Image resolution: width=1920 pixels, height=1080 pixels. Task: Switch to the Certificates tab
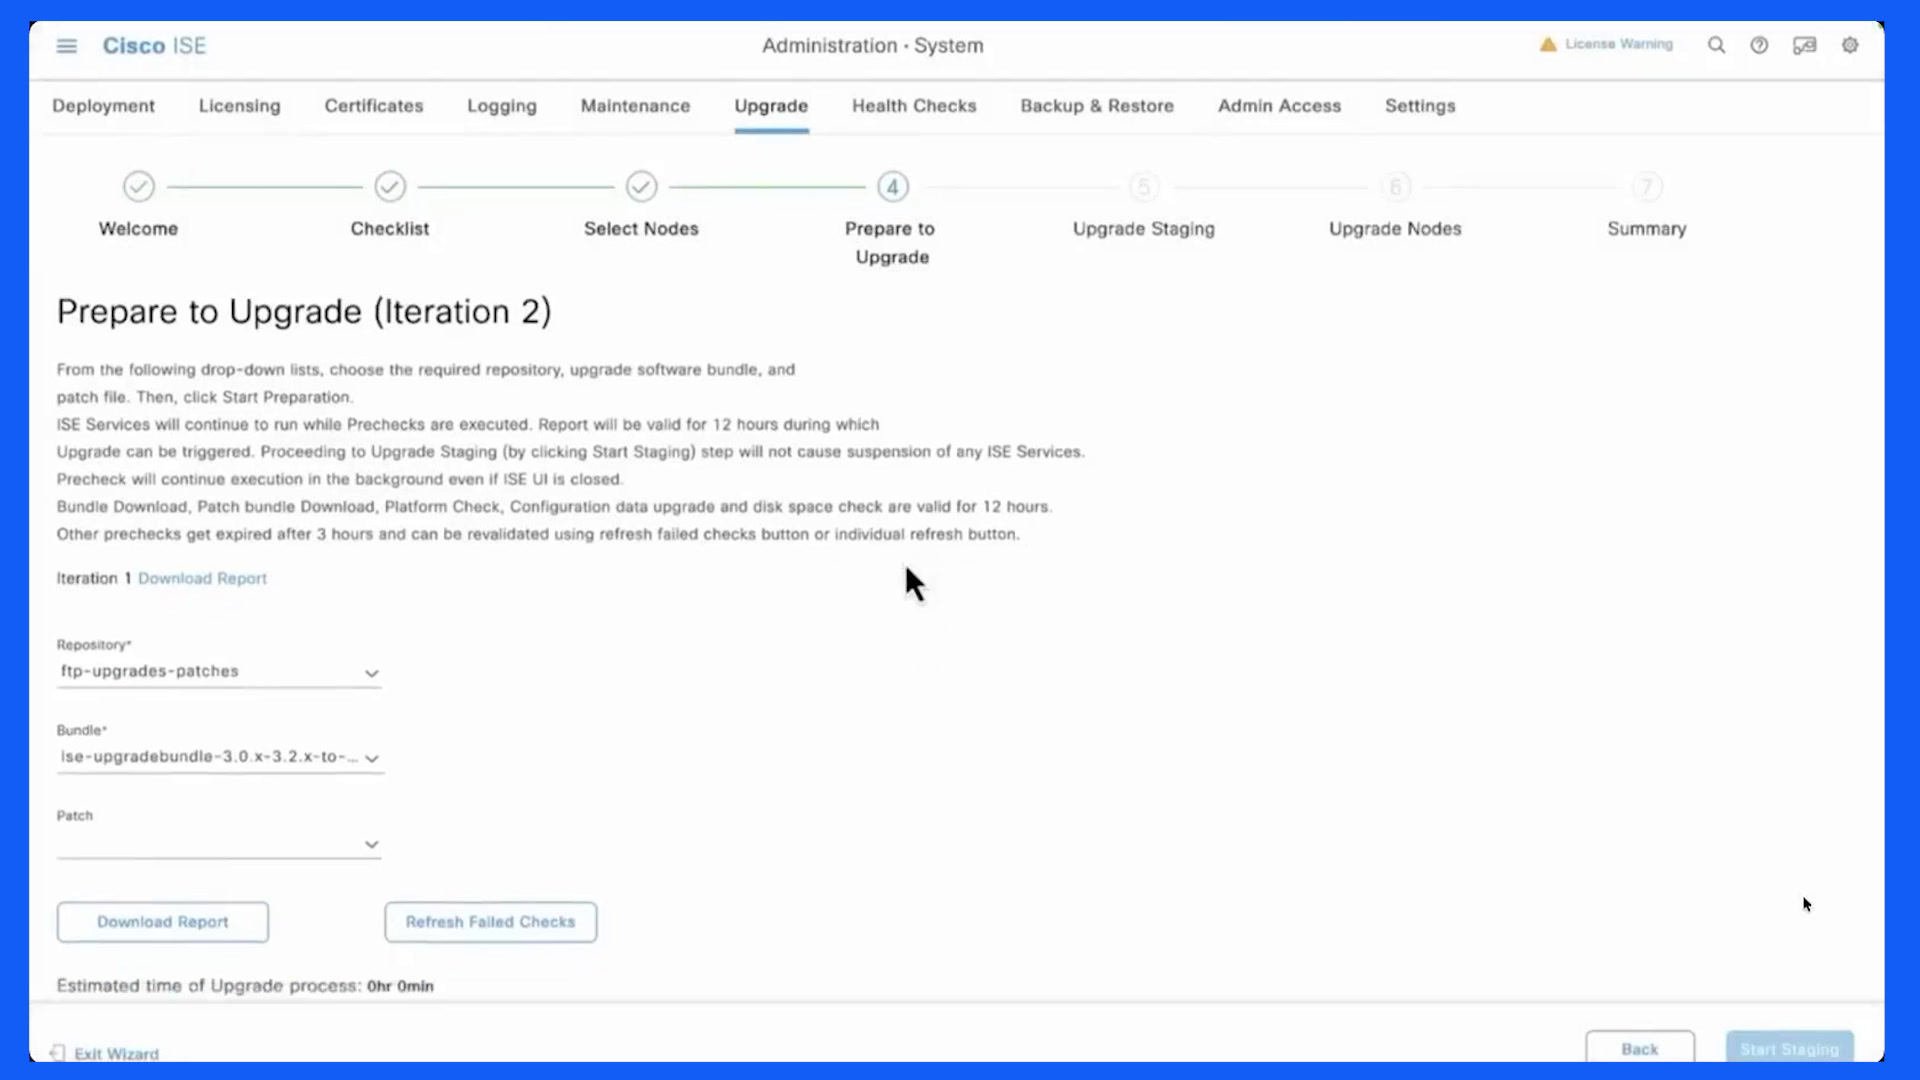coord(374,106)
